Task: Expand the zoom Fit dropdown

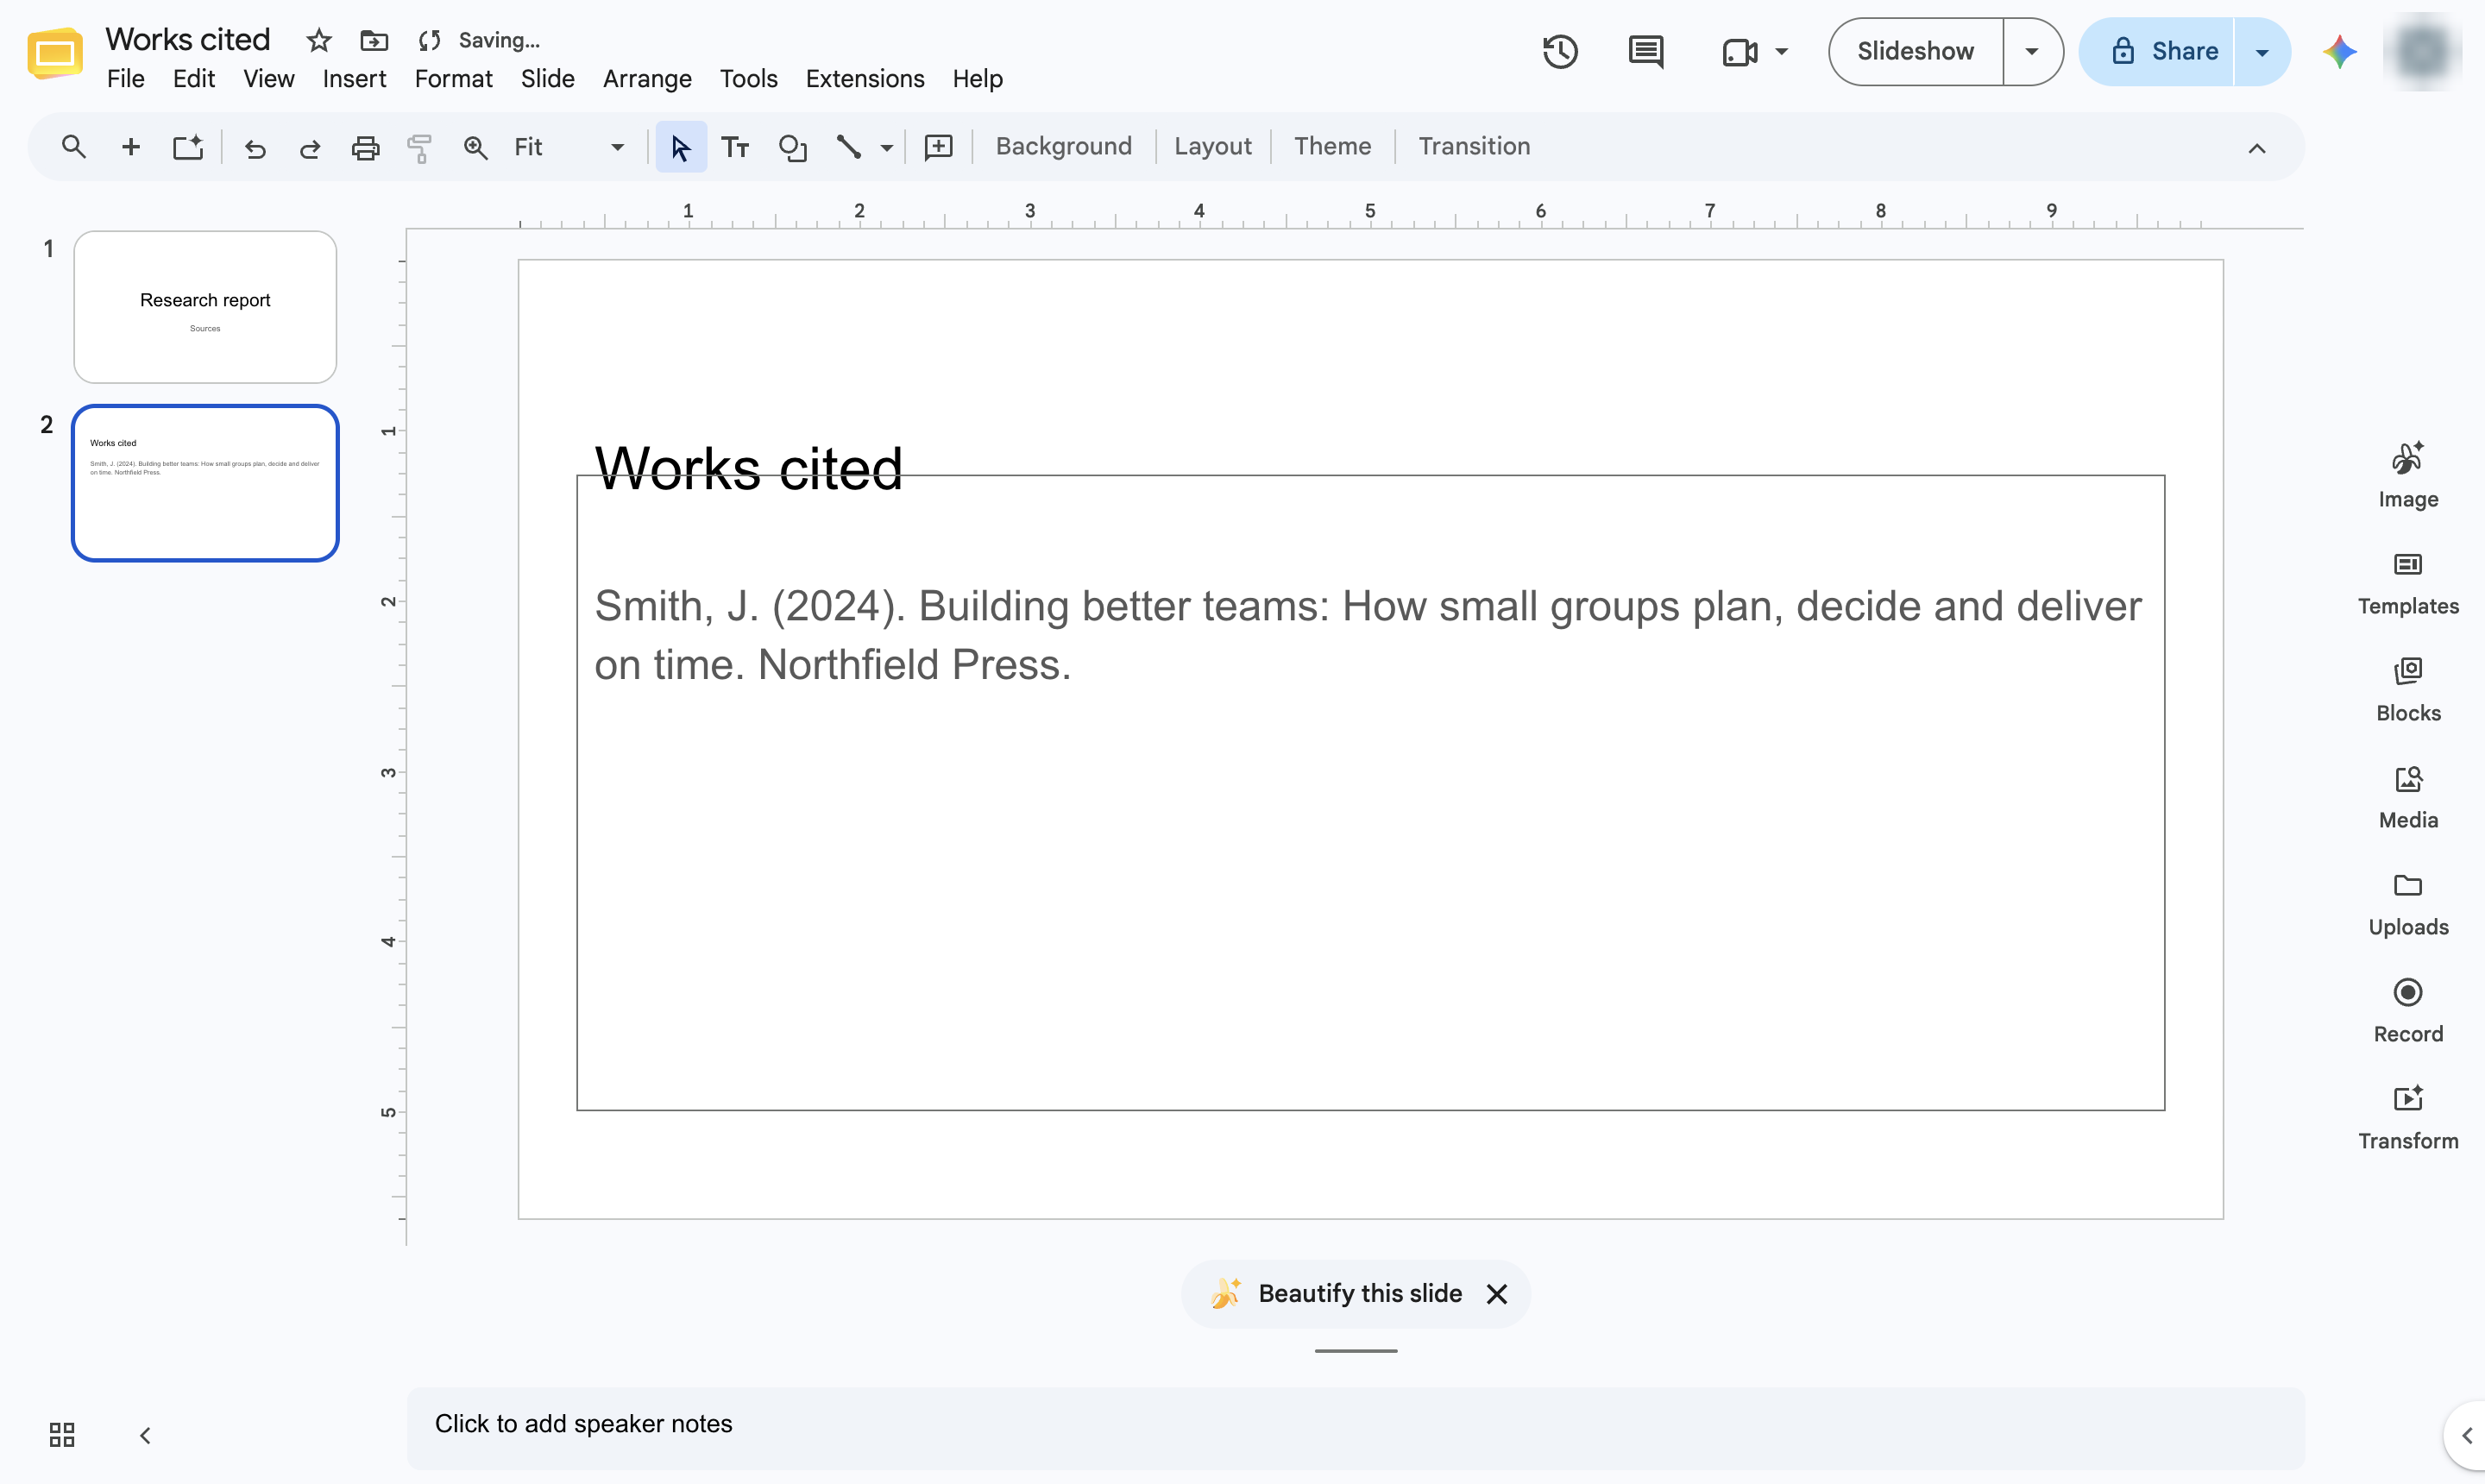Action: coord(617,147)
